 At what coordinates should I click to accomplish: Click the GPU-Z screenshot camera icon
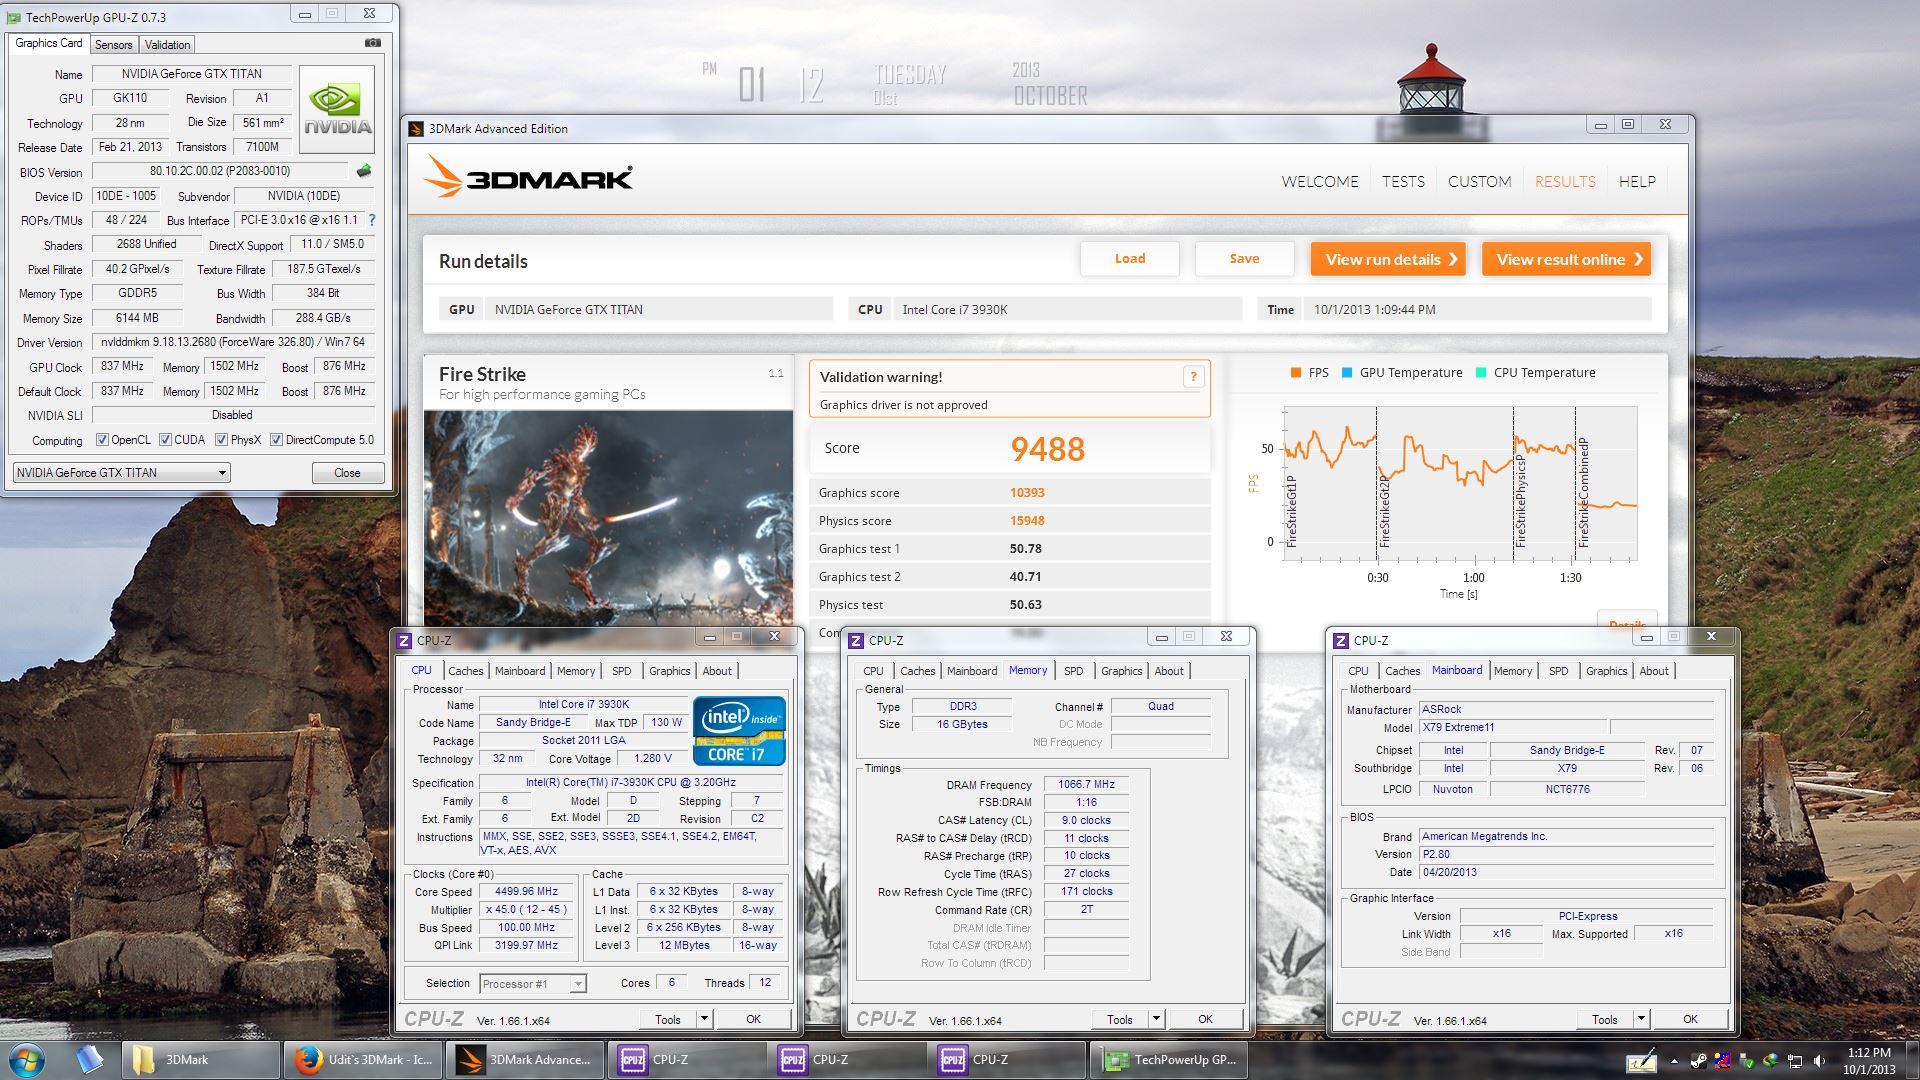click(x=373, y=43)
